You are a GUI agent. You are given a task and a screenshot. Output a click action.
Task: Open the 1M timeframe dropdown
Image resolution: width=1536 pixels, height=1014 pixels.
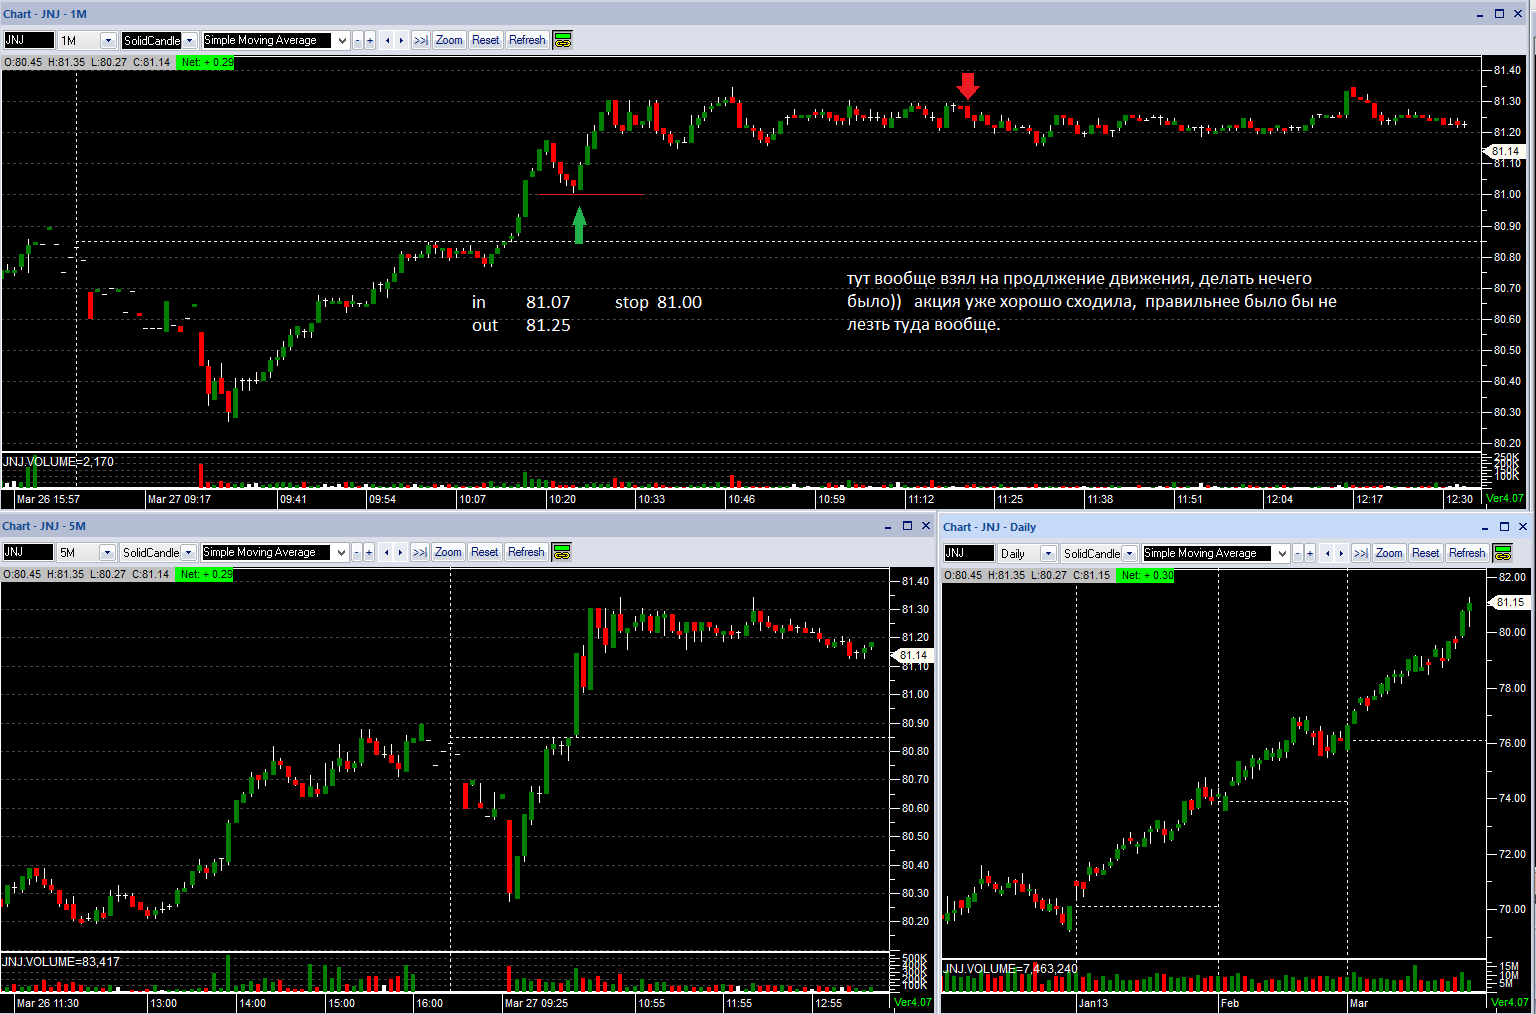pyautogui.click(x=108, y=41)
